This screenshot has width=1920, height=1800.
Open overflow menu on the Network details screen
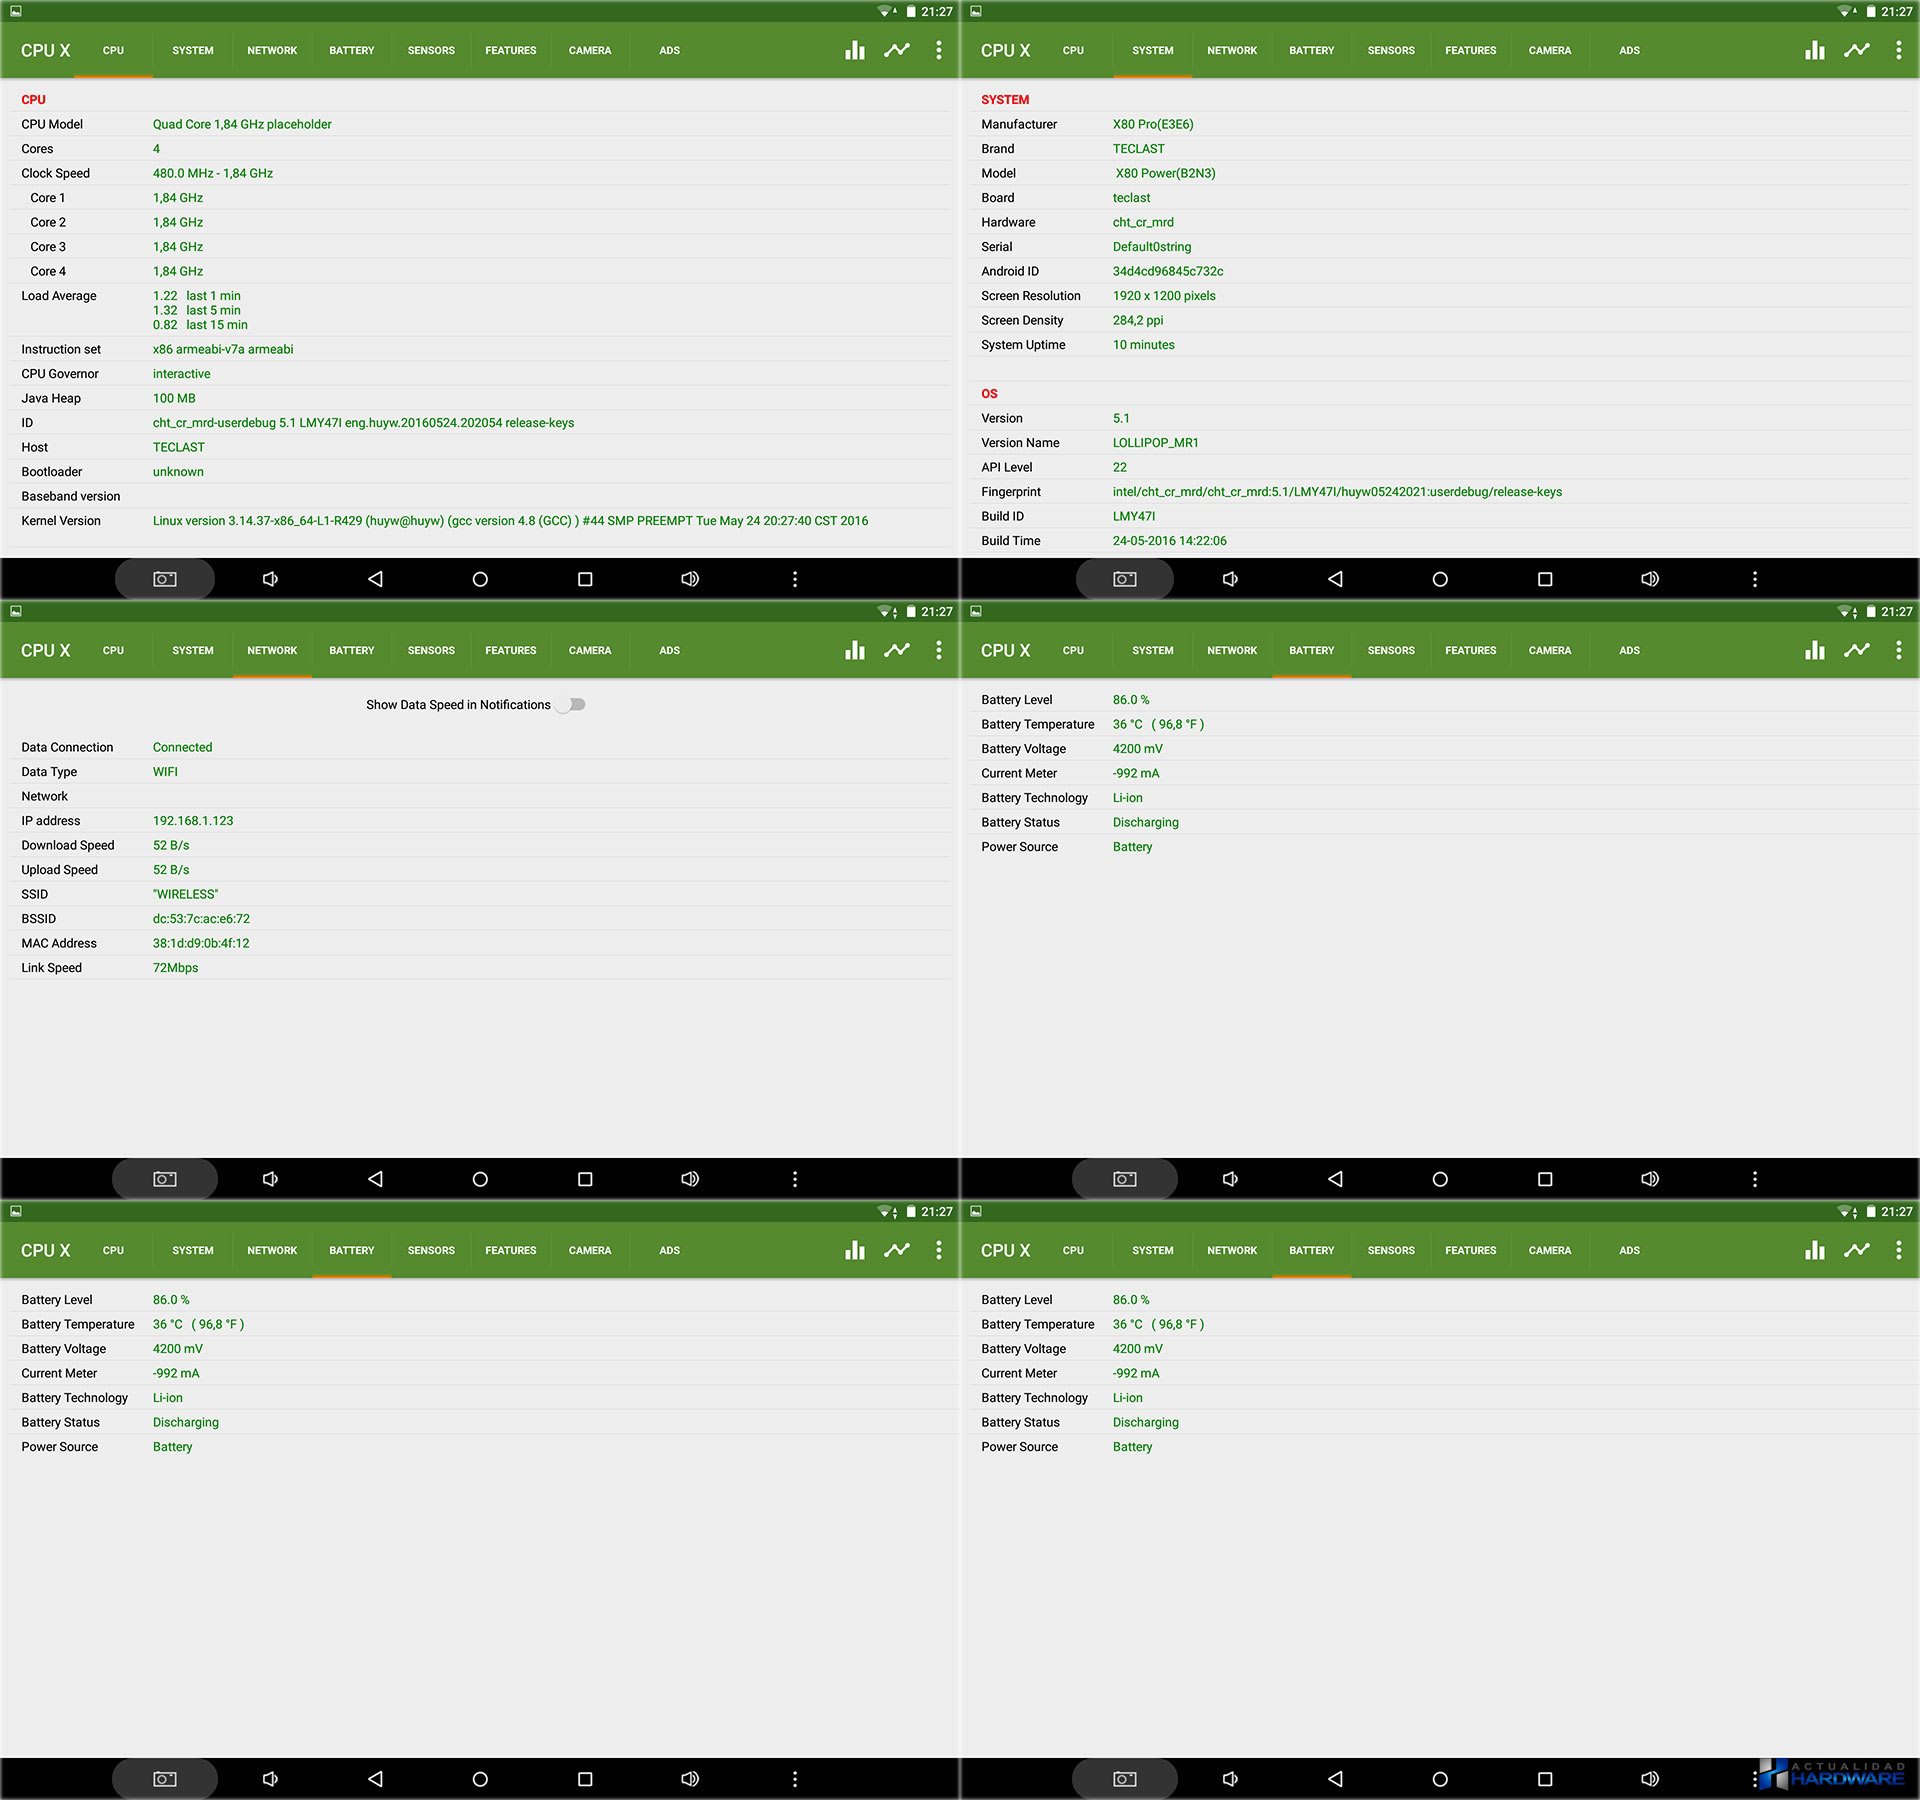938,650
